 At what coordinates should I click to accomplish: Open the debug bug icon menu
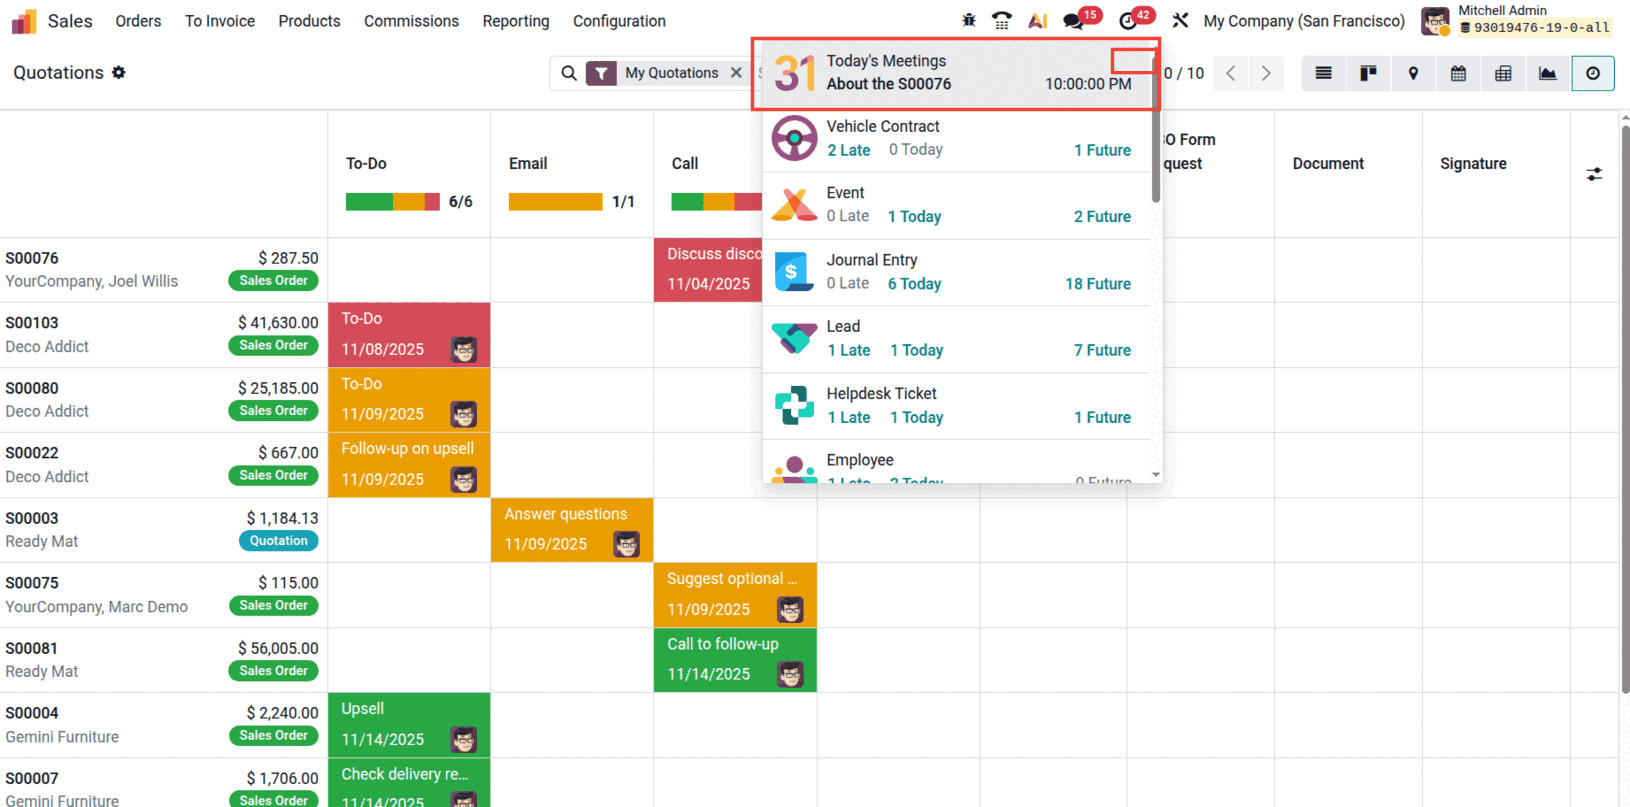[968, 20]
